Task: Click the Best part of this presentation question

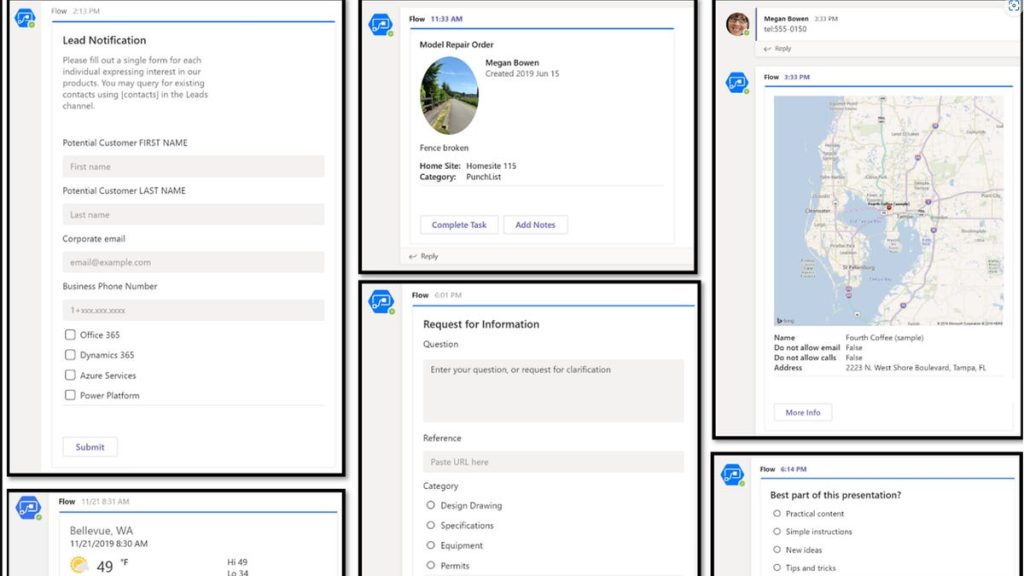Action: (835, 495)
